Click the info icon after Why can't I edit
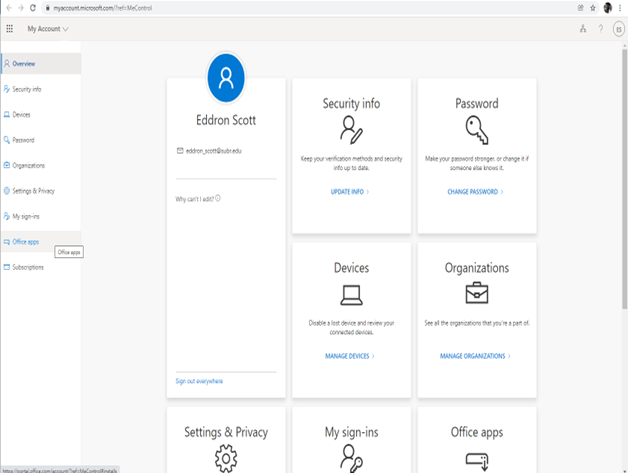628x473 pixels. point(218,198)
